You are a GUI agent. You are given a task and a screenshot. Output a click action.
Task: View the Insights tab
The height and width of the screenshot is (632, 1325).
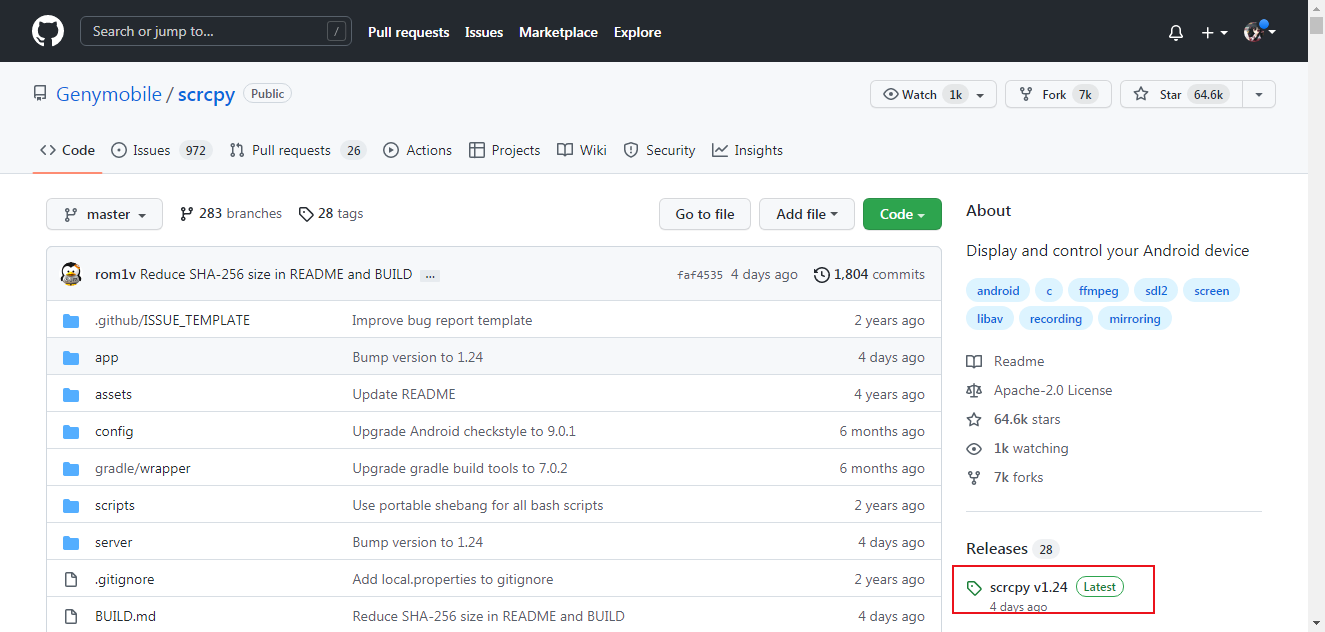tap(748, 150)
